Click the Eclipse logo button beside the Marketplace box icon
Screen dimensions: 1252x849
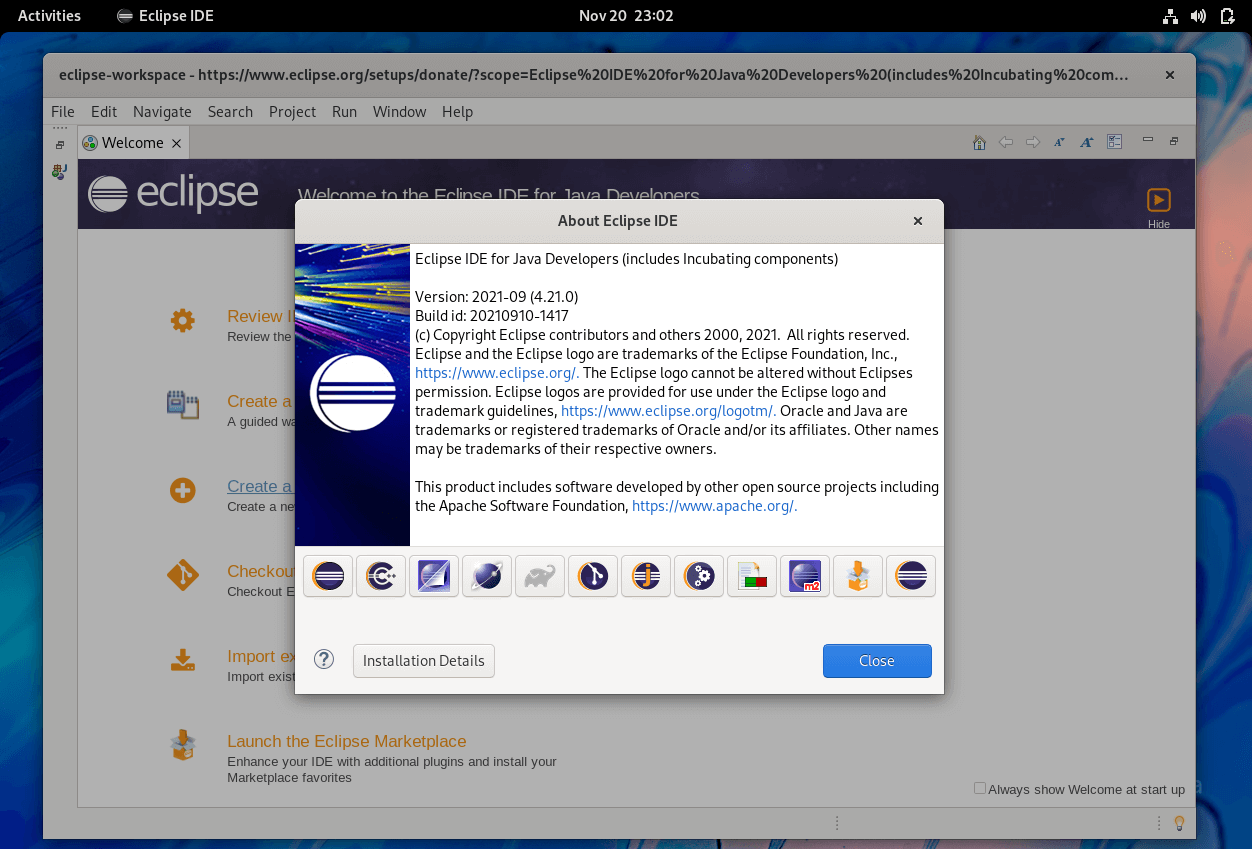[x=911, y=576]
